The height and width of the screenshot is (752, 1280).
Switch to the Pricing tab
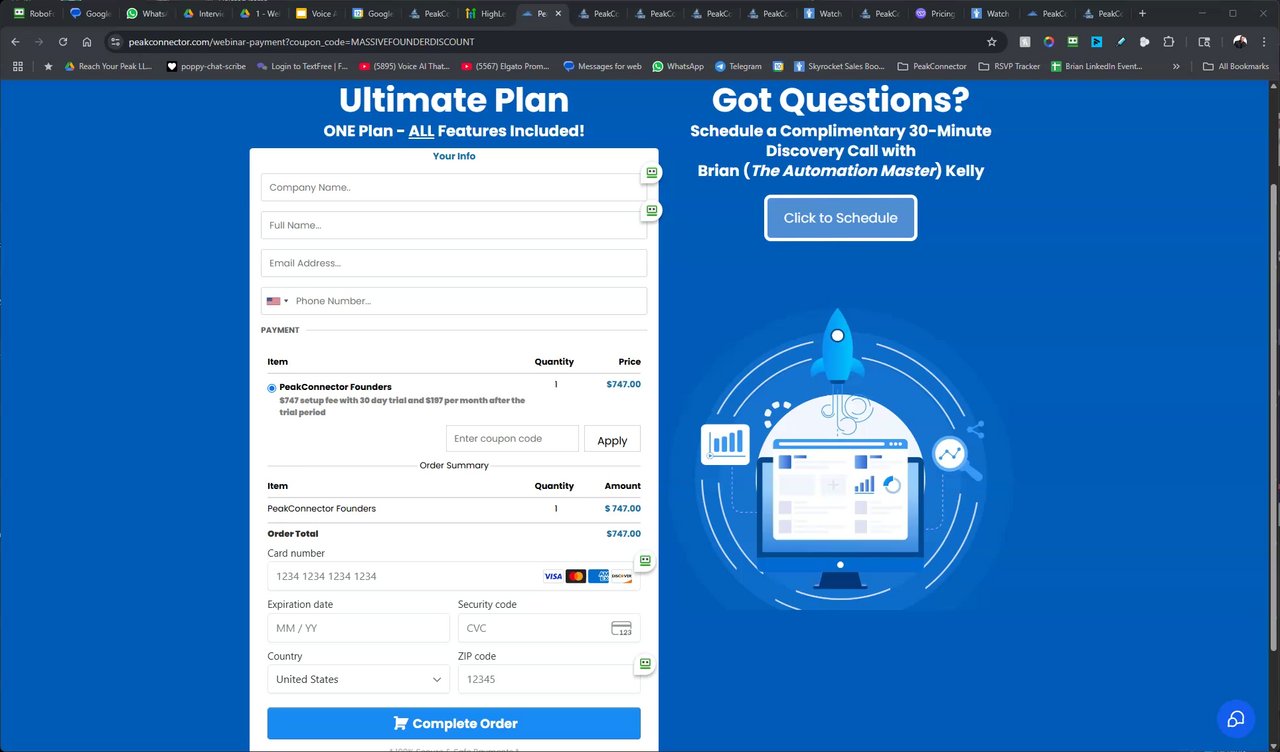click(936, 14)
